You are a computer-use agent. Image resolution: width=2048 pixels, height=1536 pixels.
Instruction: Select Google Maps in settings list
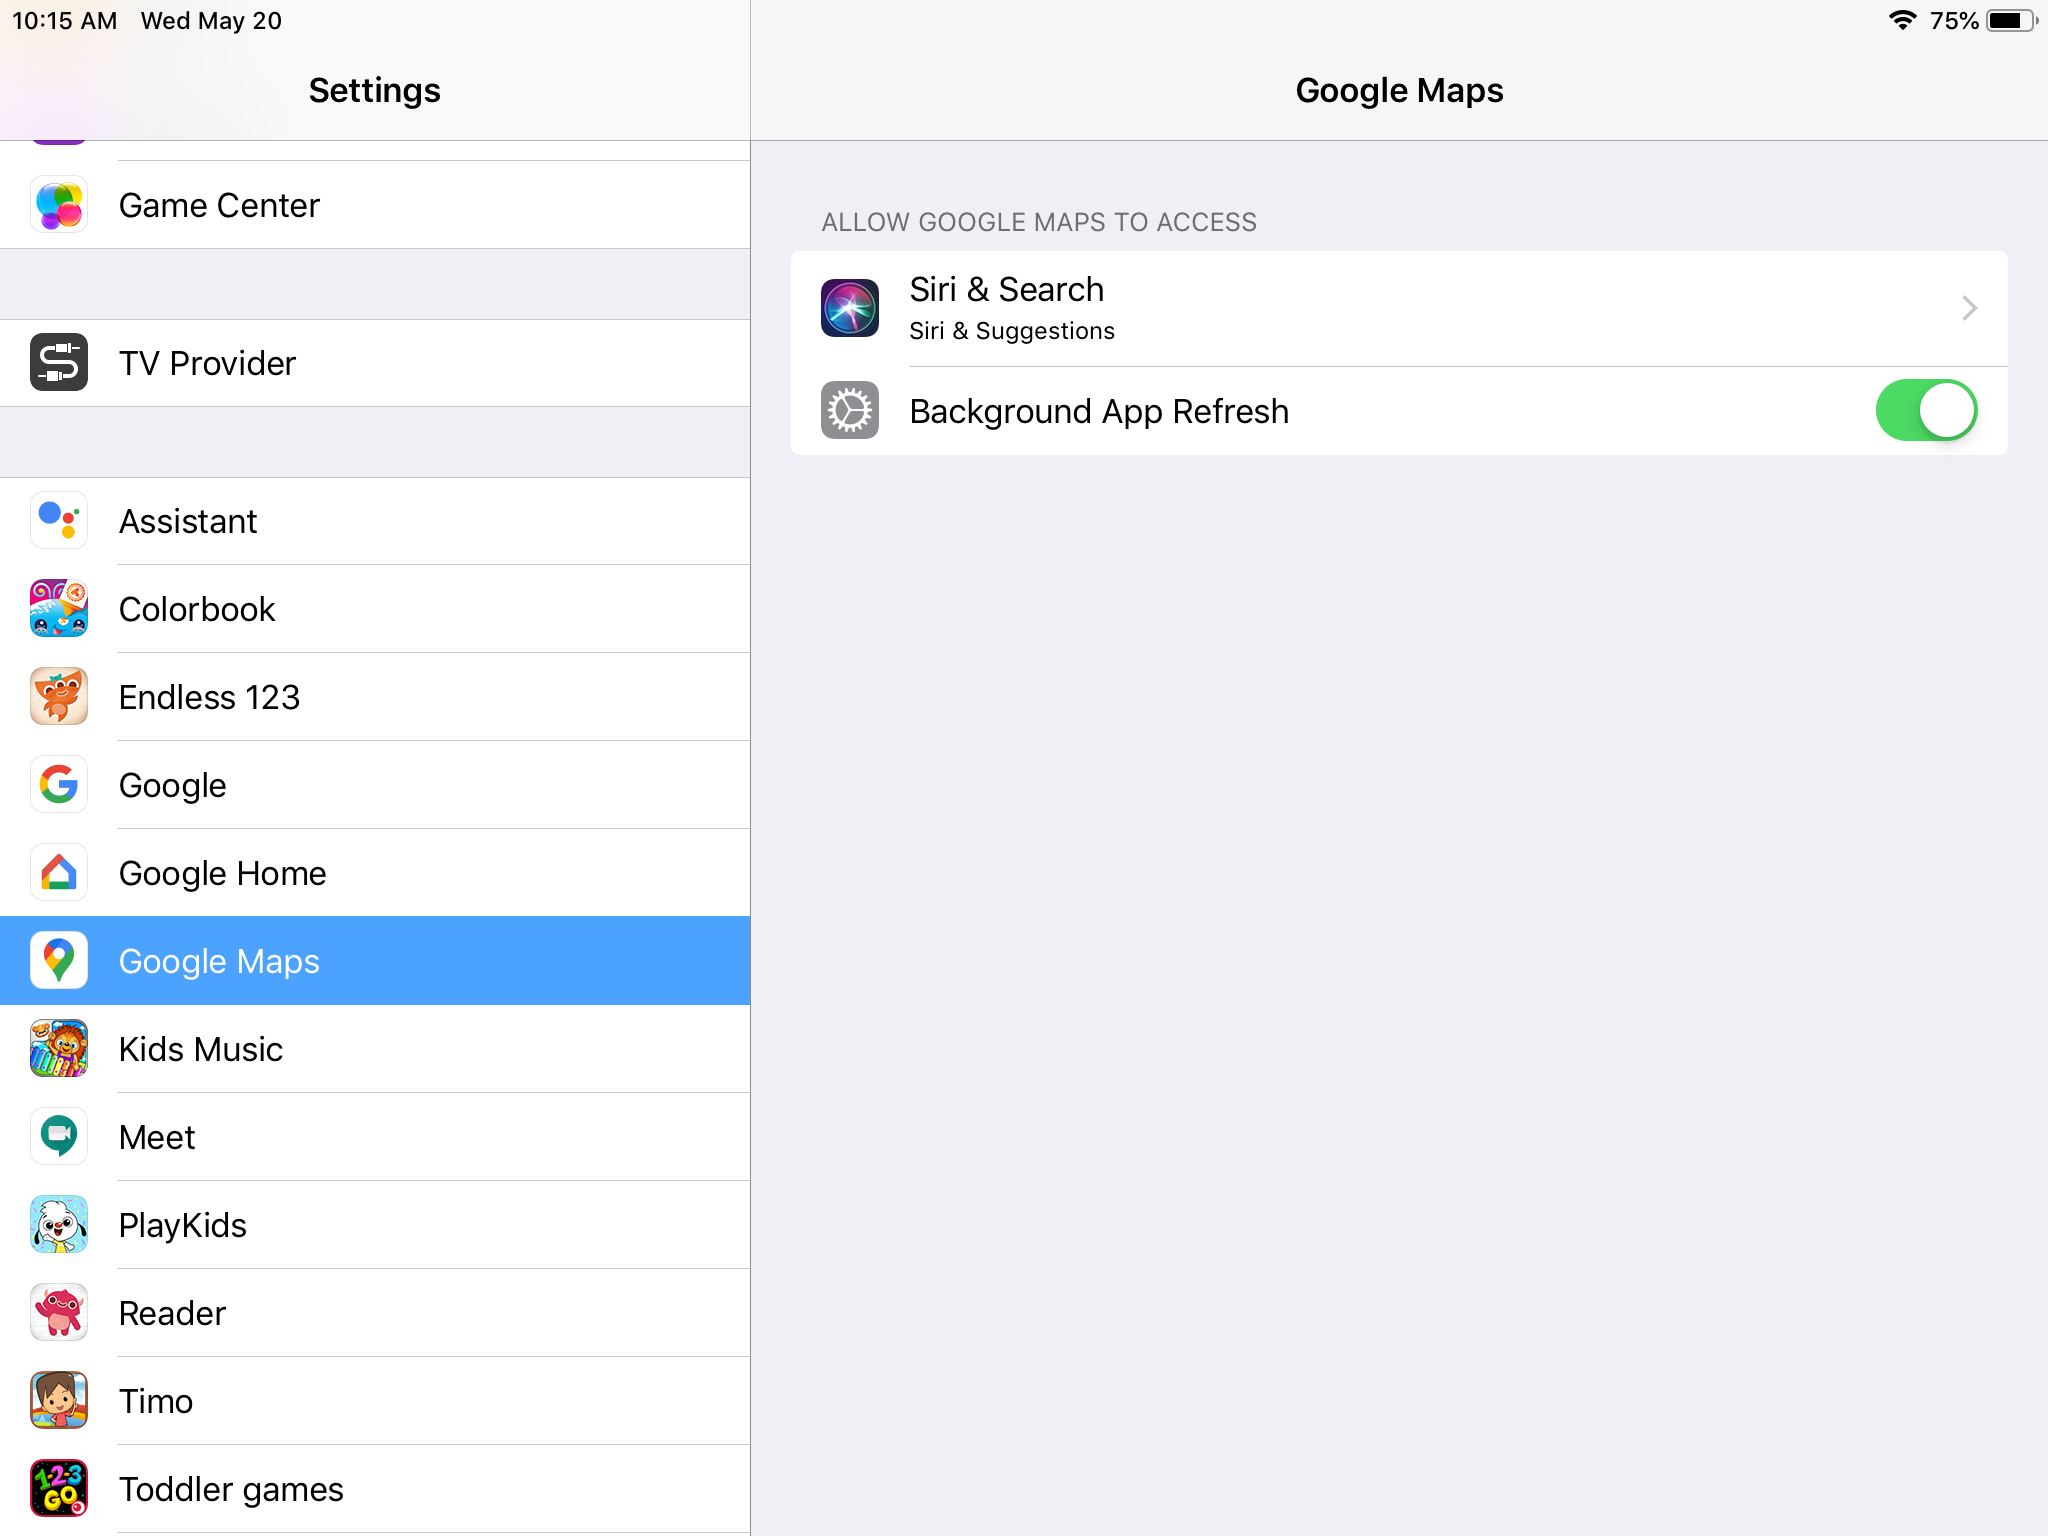(x=375, y=961)
